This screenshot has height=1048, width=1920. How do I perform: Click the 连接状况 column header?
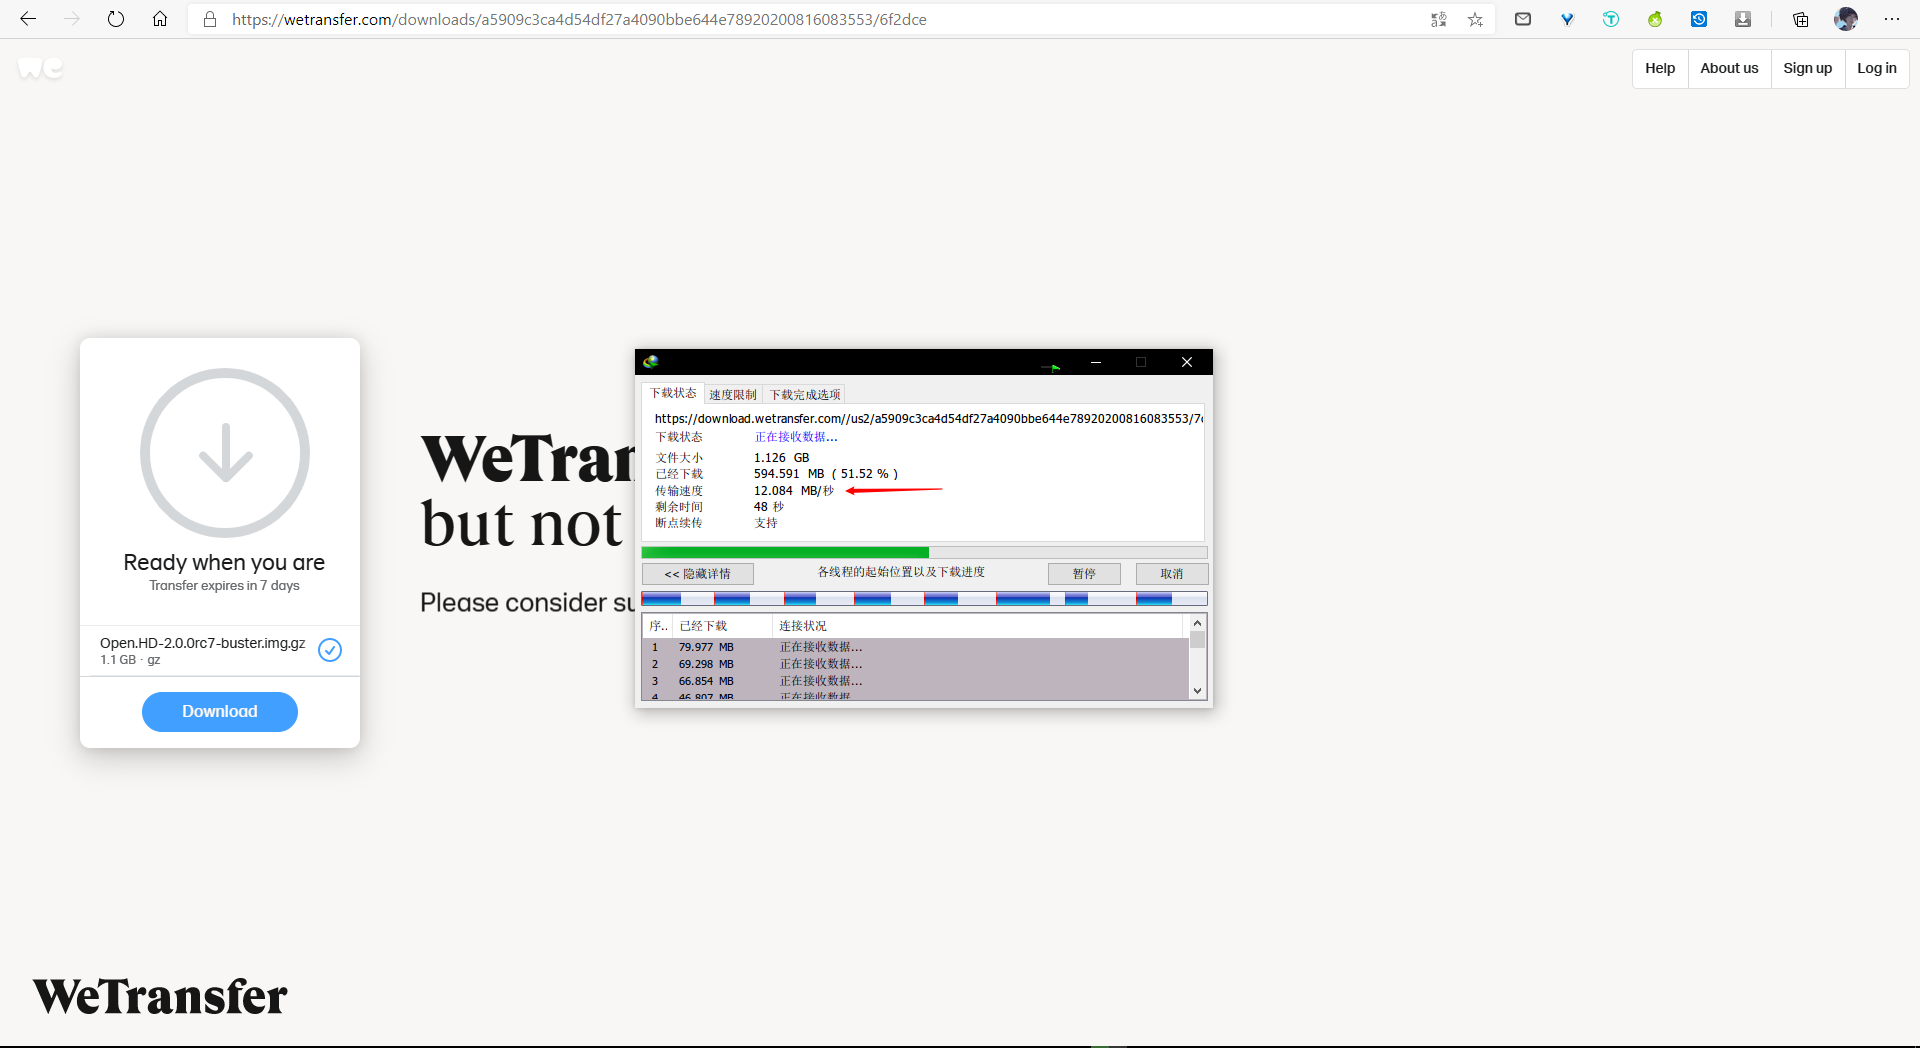(978, 626)
